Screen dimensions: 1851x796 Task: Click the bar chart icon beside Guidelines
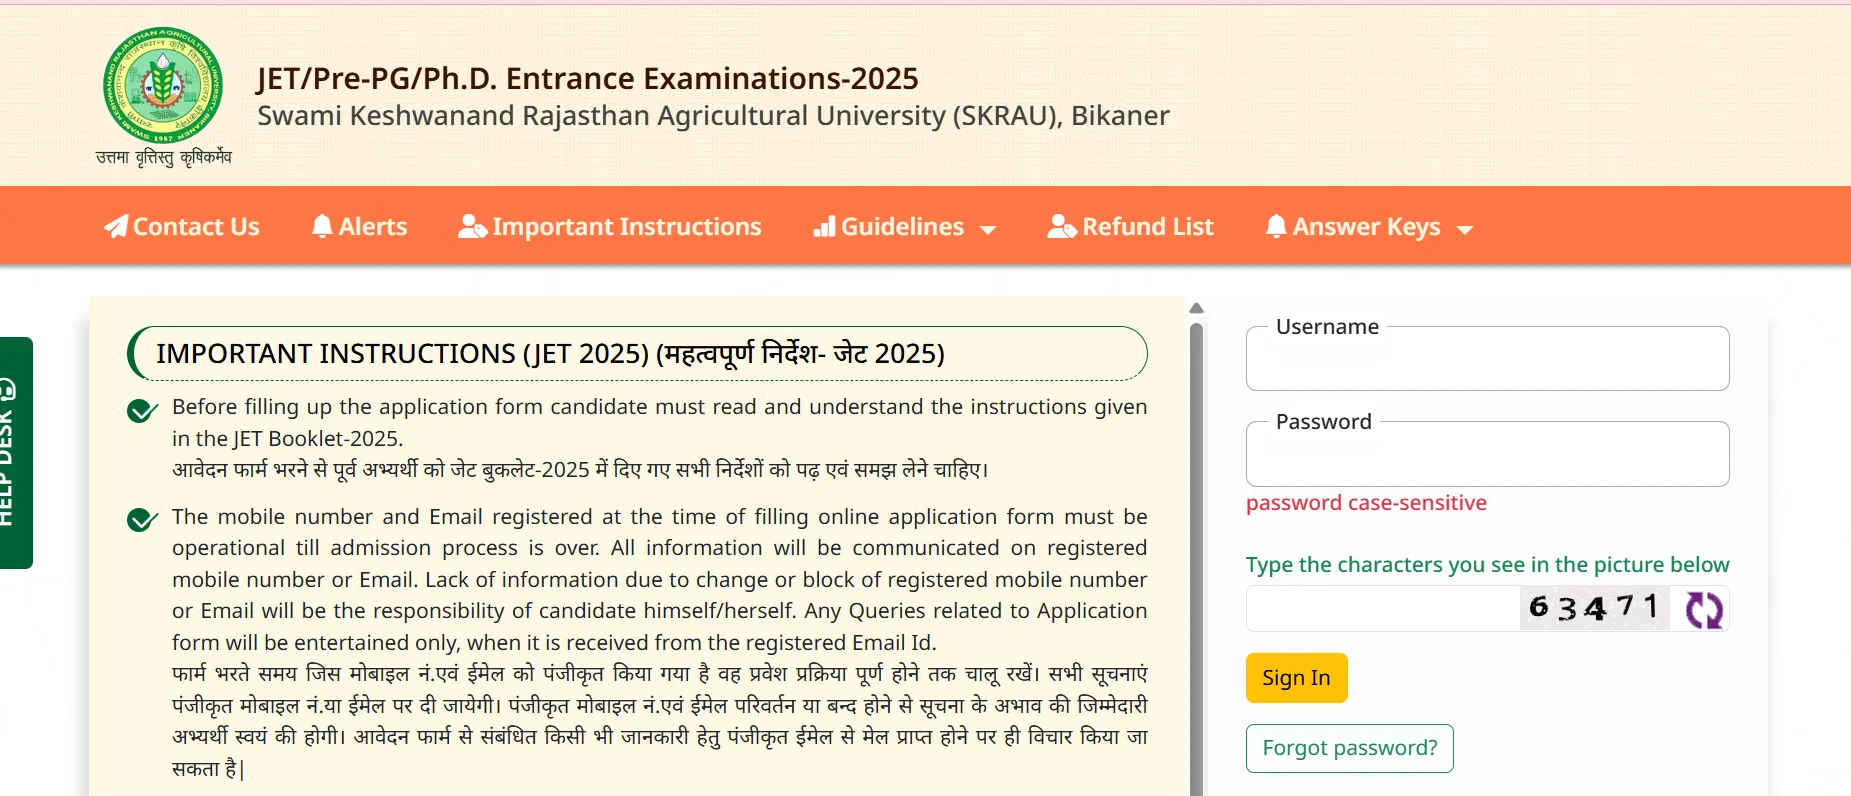(824, 227)
